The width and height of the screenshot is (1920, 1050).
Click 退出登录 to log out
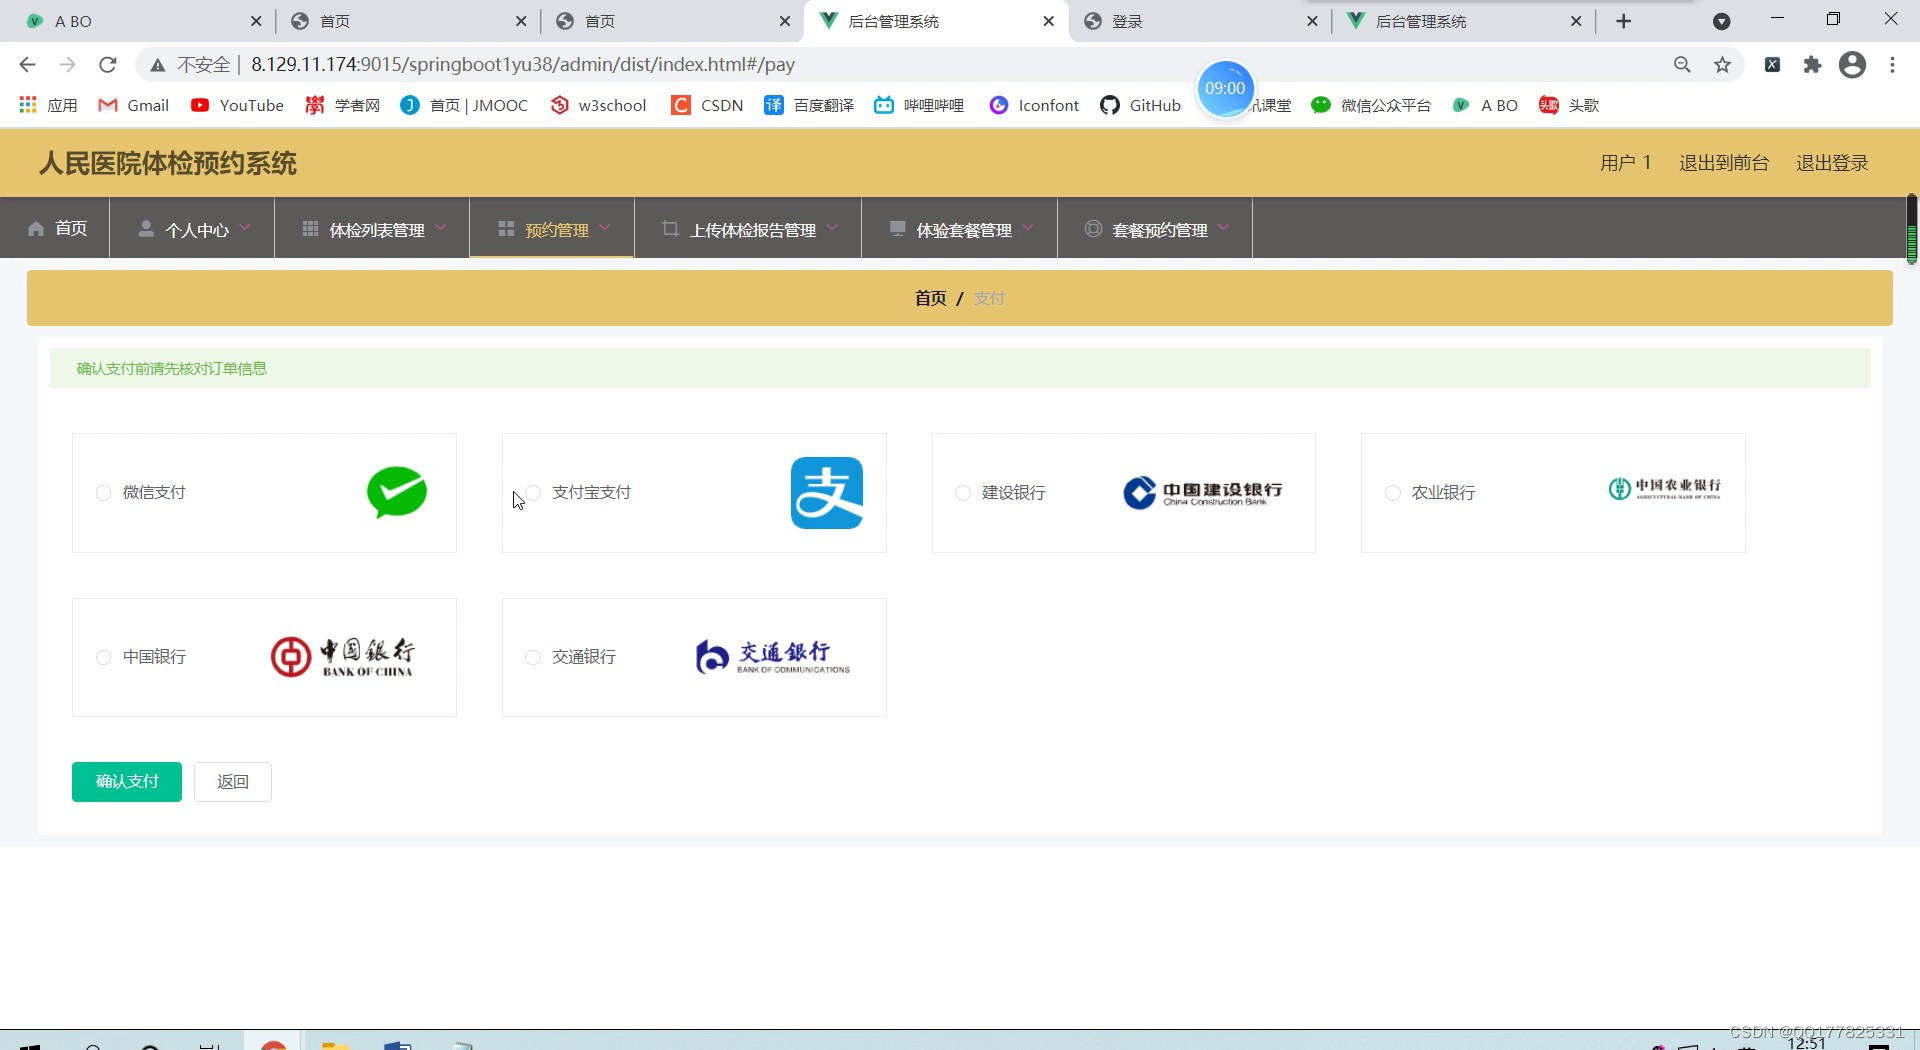pyautogui.click(x=1832, y=163)
